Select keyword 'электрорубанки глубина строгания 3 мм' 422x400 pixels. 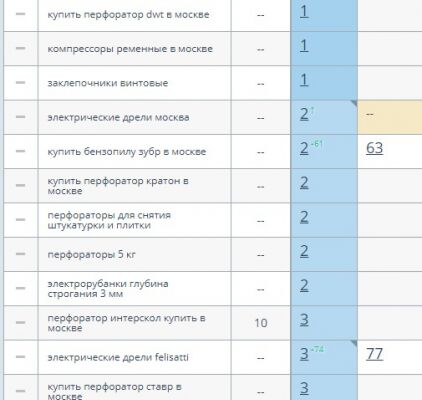point(108,289)
